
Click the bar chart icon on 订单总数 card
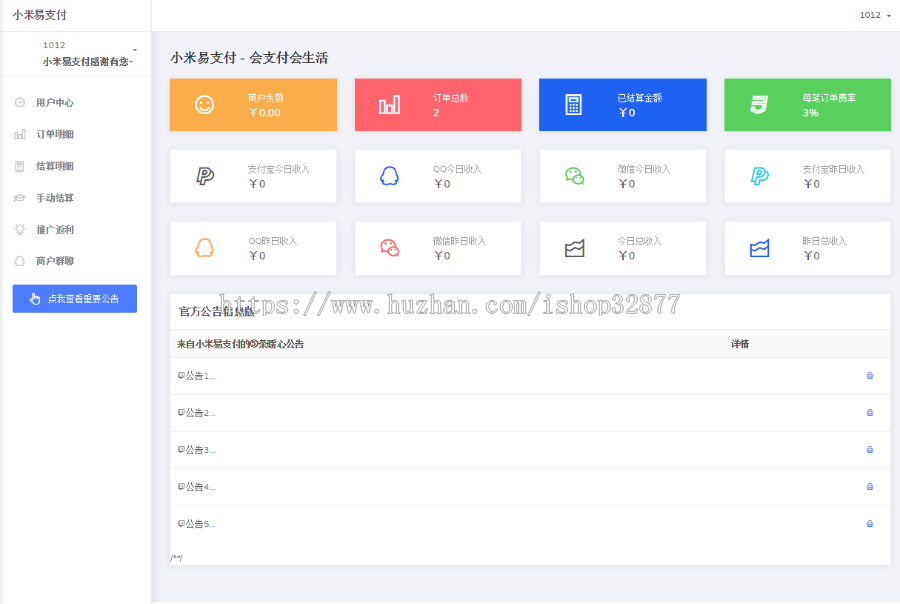pos(389,104)
